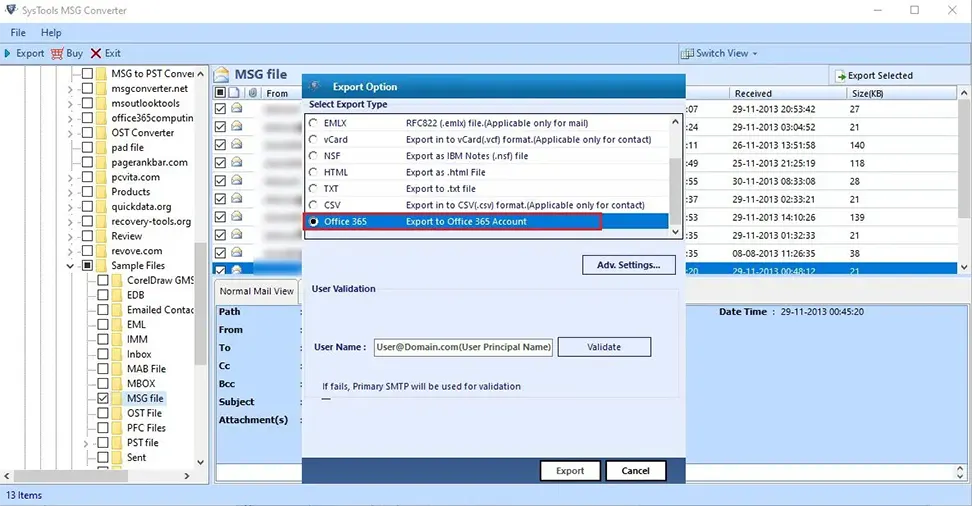Expand the office365computing tree node

(70, 118)
